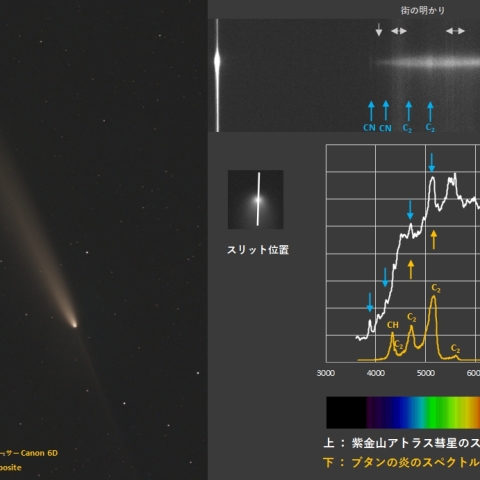Screen dimensions: 480x480
Task: Click the rainbow wavelength color bar
Action: (x=403, y=412)
